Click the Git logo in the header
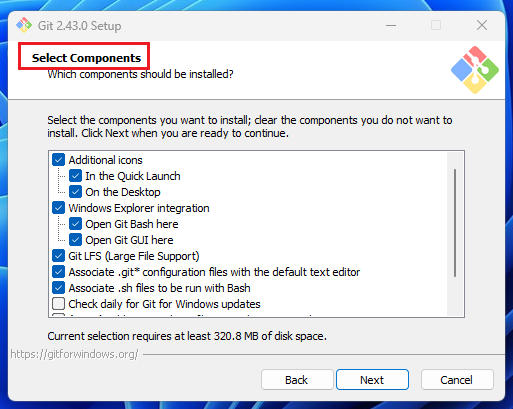 (475, 70)
